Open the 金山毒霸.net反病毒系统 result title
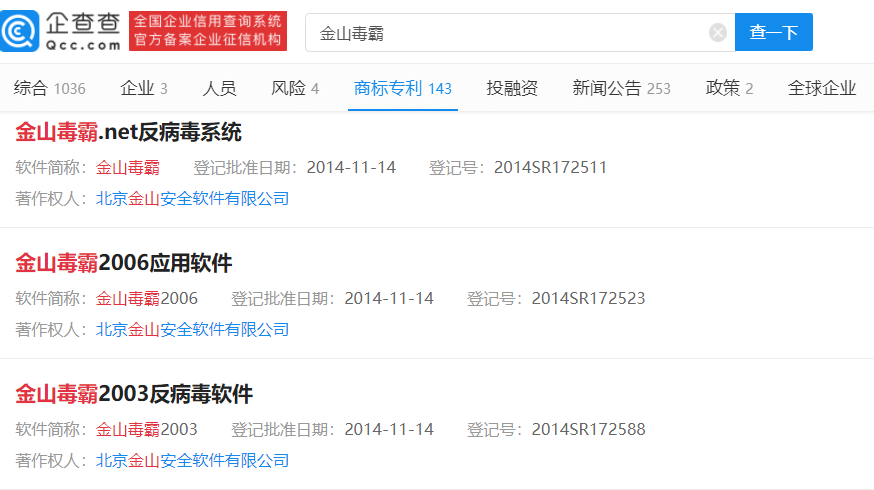The image size is (874, 490). click(129, 132)
